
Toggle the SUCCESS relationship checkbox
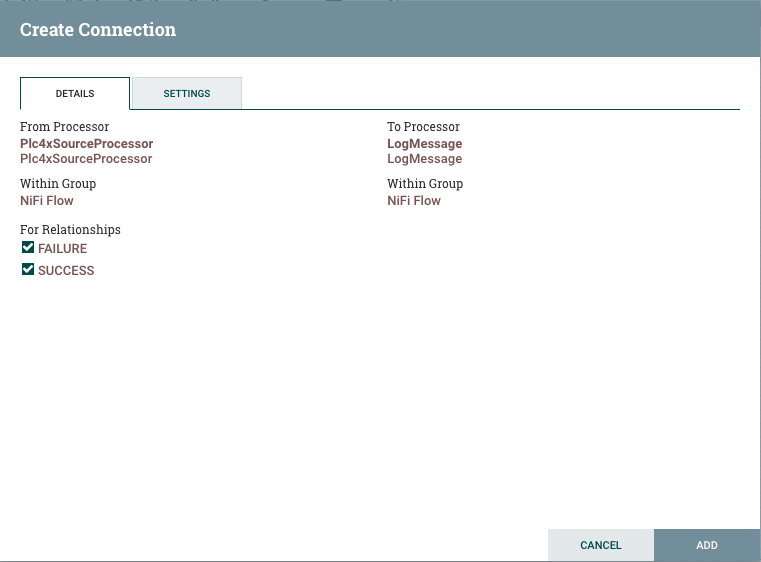coord(28,270)
